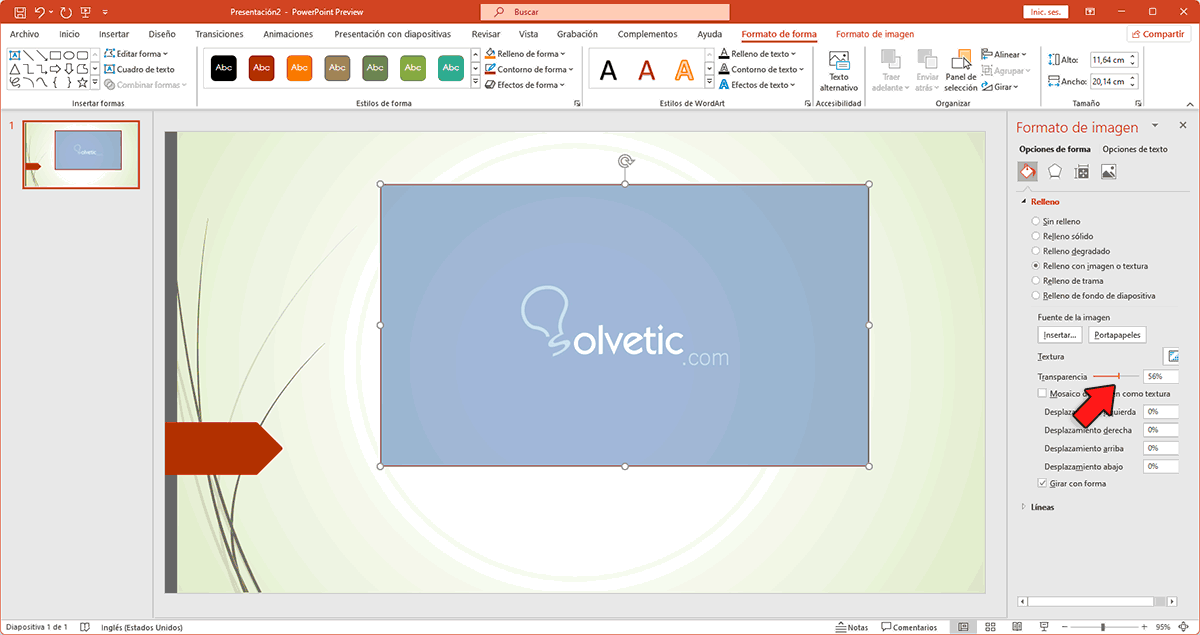
Task: Click the Notas icon in status bar
Action: pos(852,627)
